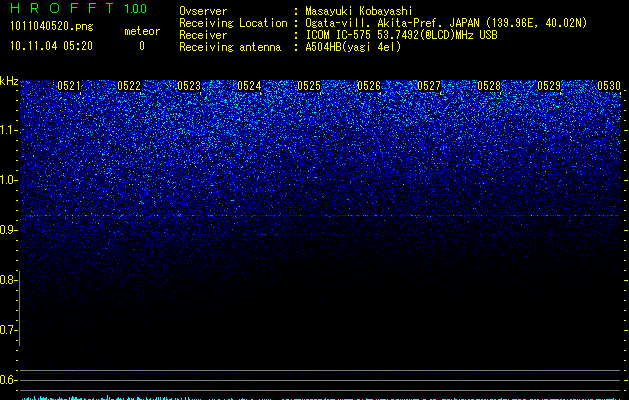Click the HROFFT program title
The image size is (629, 400).
tap(62, 8)
